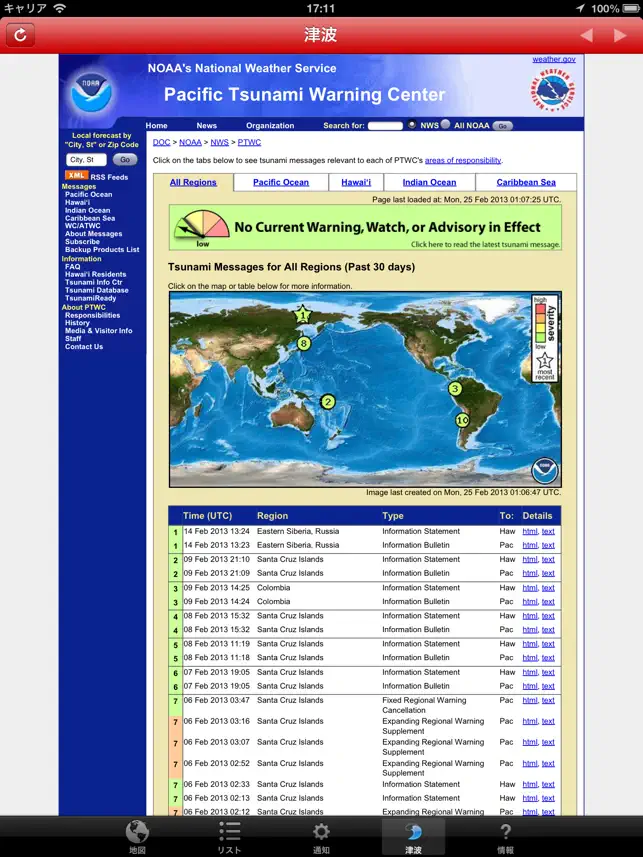This screenshot has height=857, width=643.
Task: Click the tsunami messages world map
Action: click(365, 389)
